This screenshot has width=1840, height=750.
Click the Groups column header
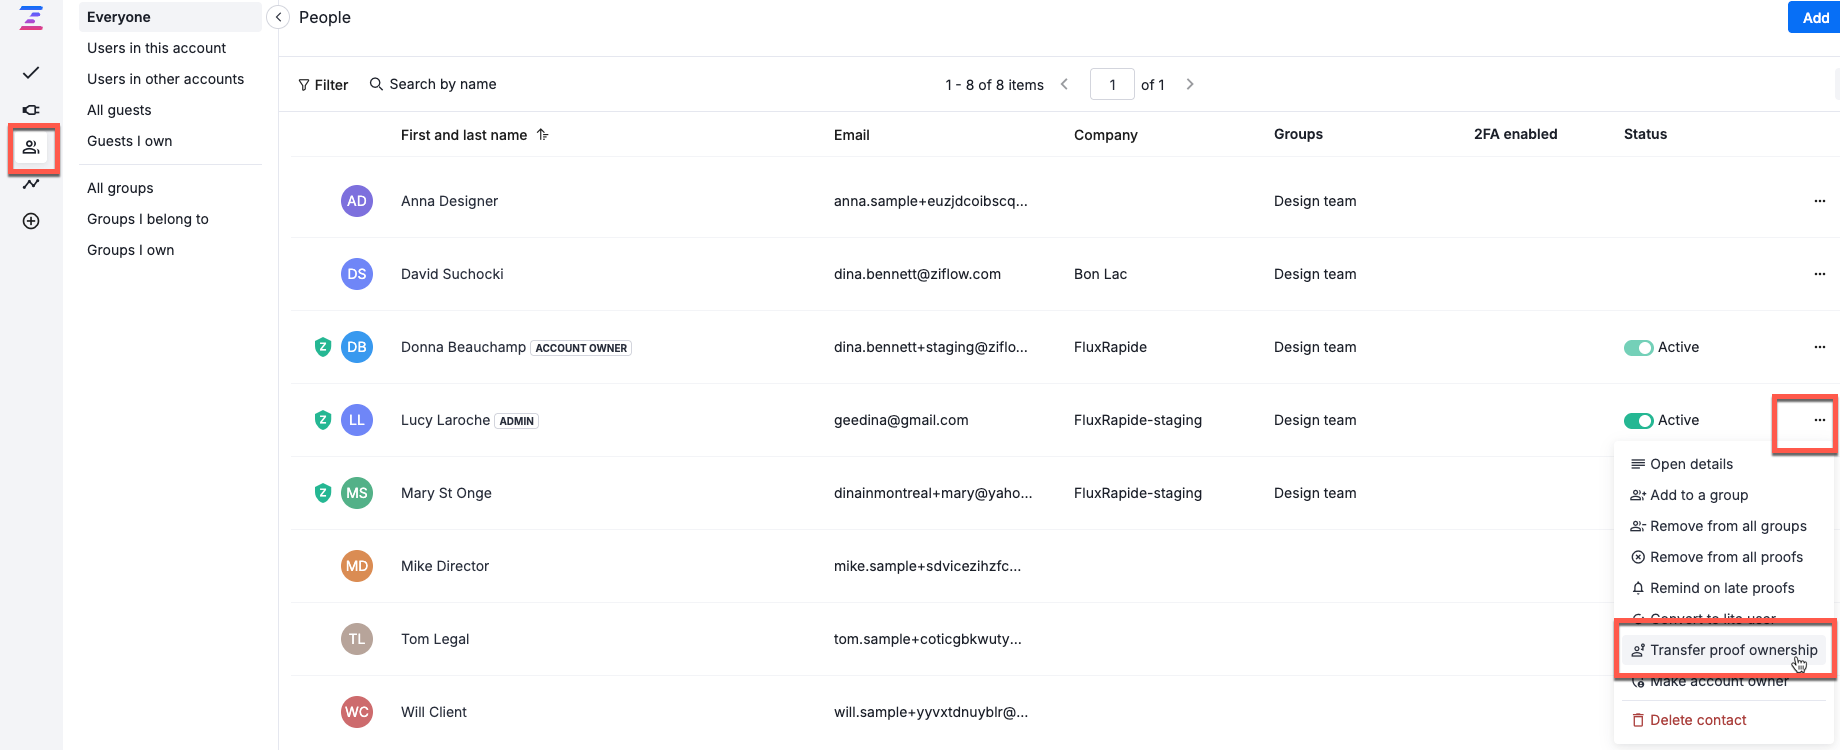pyautogui.click(x=1298, y=134)
